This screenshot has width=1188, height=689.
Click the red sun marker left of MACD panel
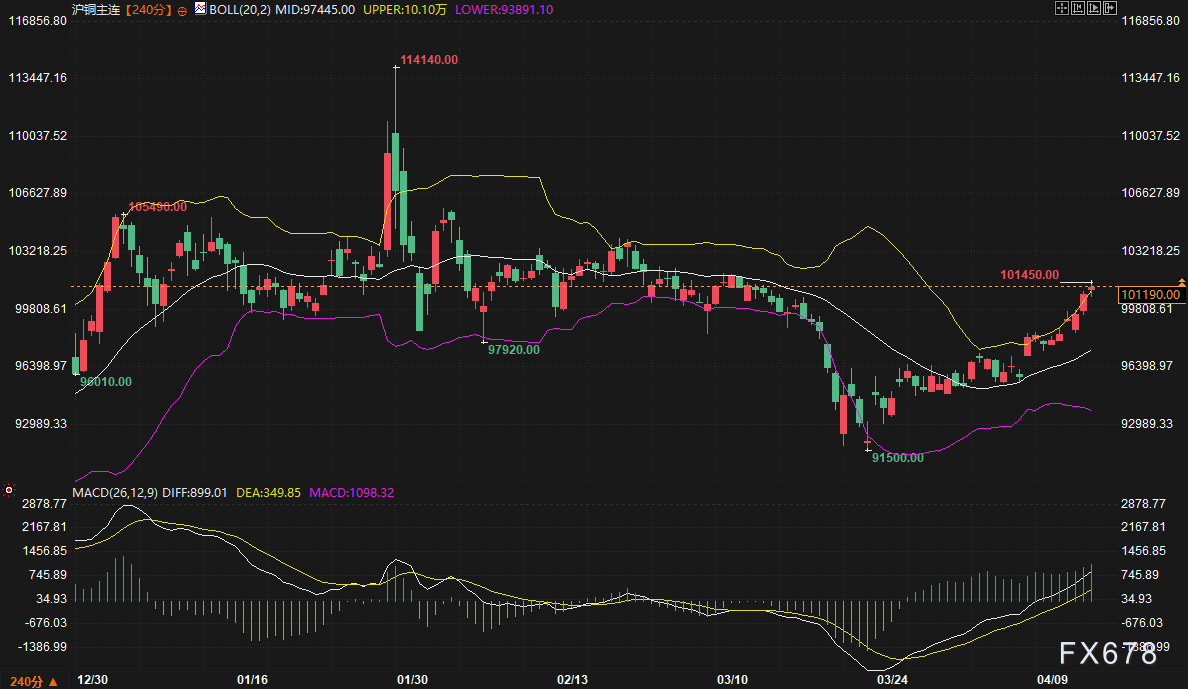9,490
